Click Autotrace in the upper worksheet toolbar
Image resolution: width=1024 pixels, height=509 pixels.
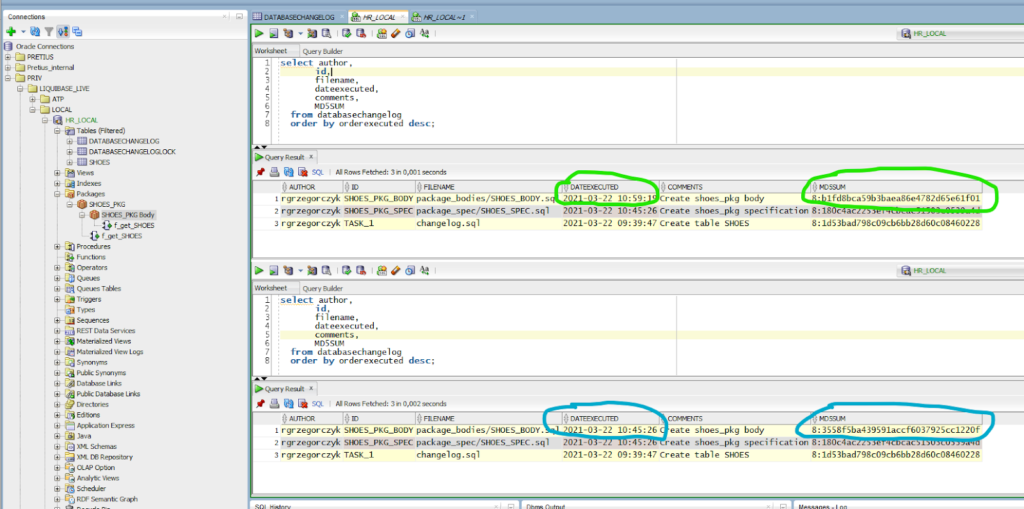click(x=312, y=33)
